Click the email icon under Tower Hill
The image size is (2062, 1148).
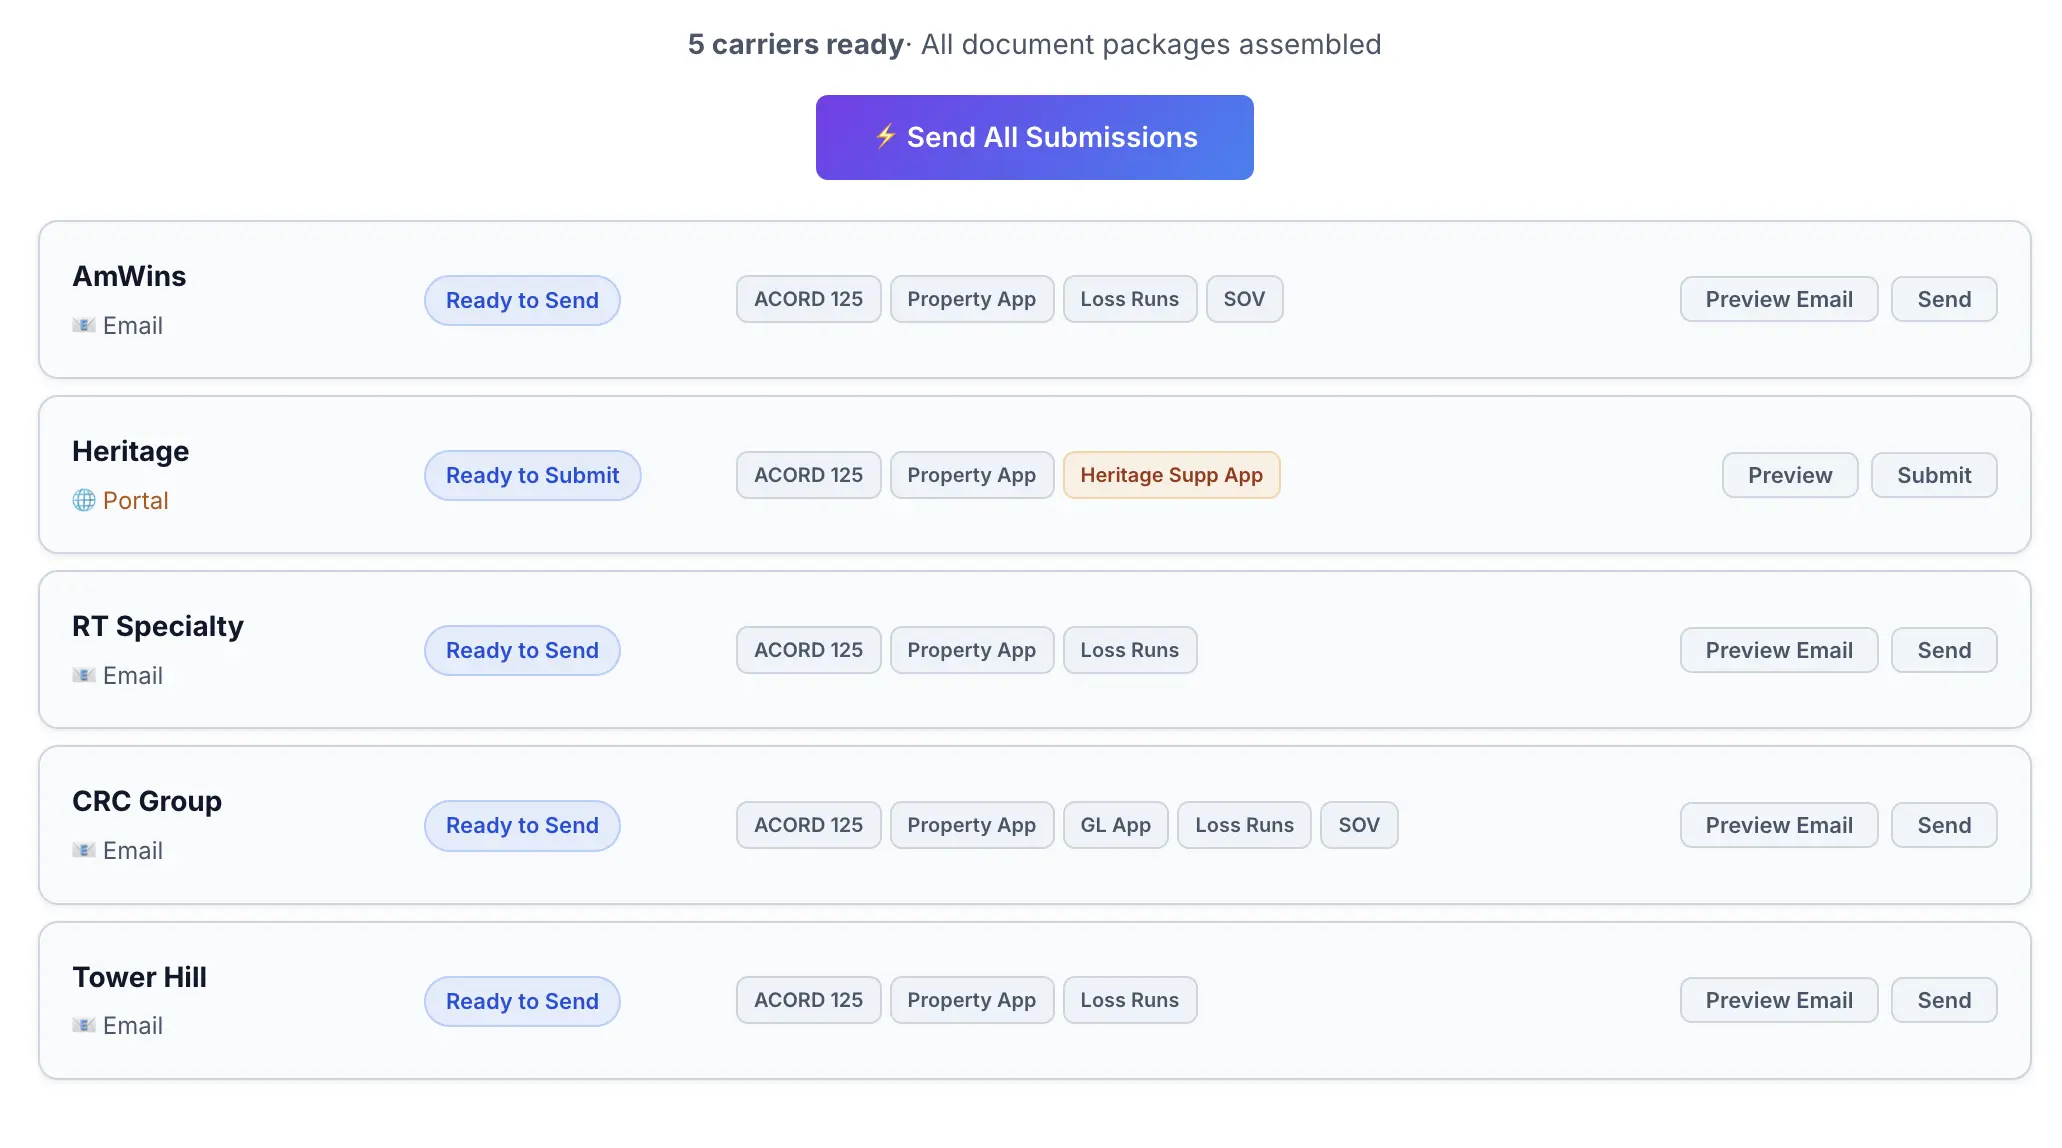[x=84, y=1025]
